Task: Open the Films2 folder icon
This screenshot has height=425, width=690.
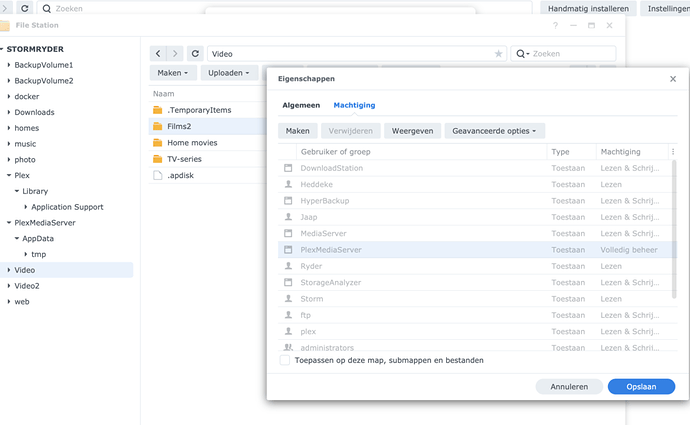Action: 157,126
